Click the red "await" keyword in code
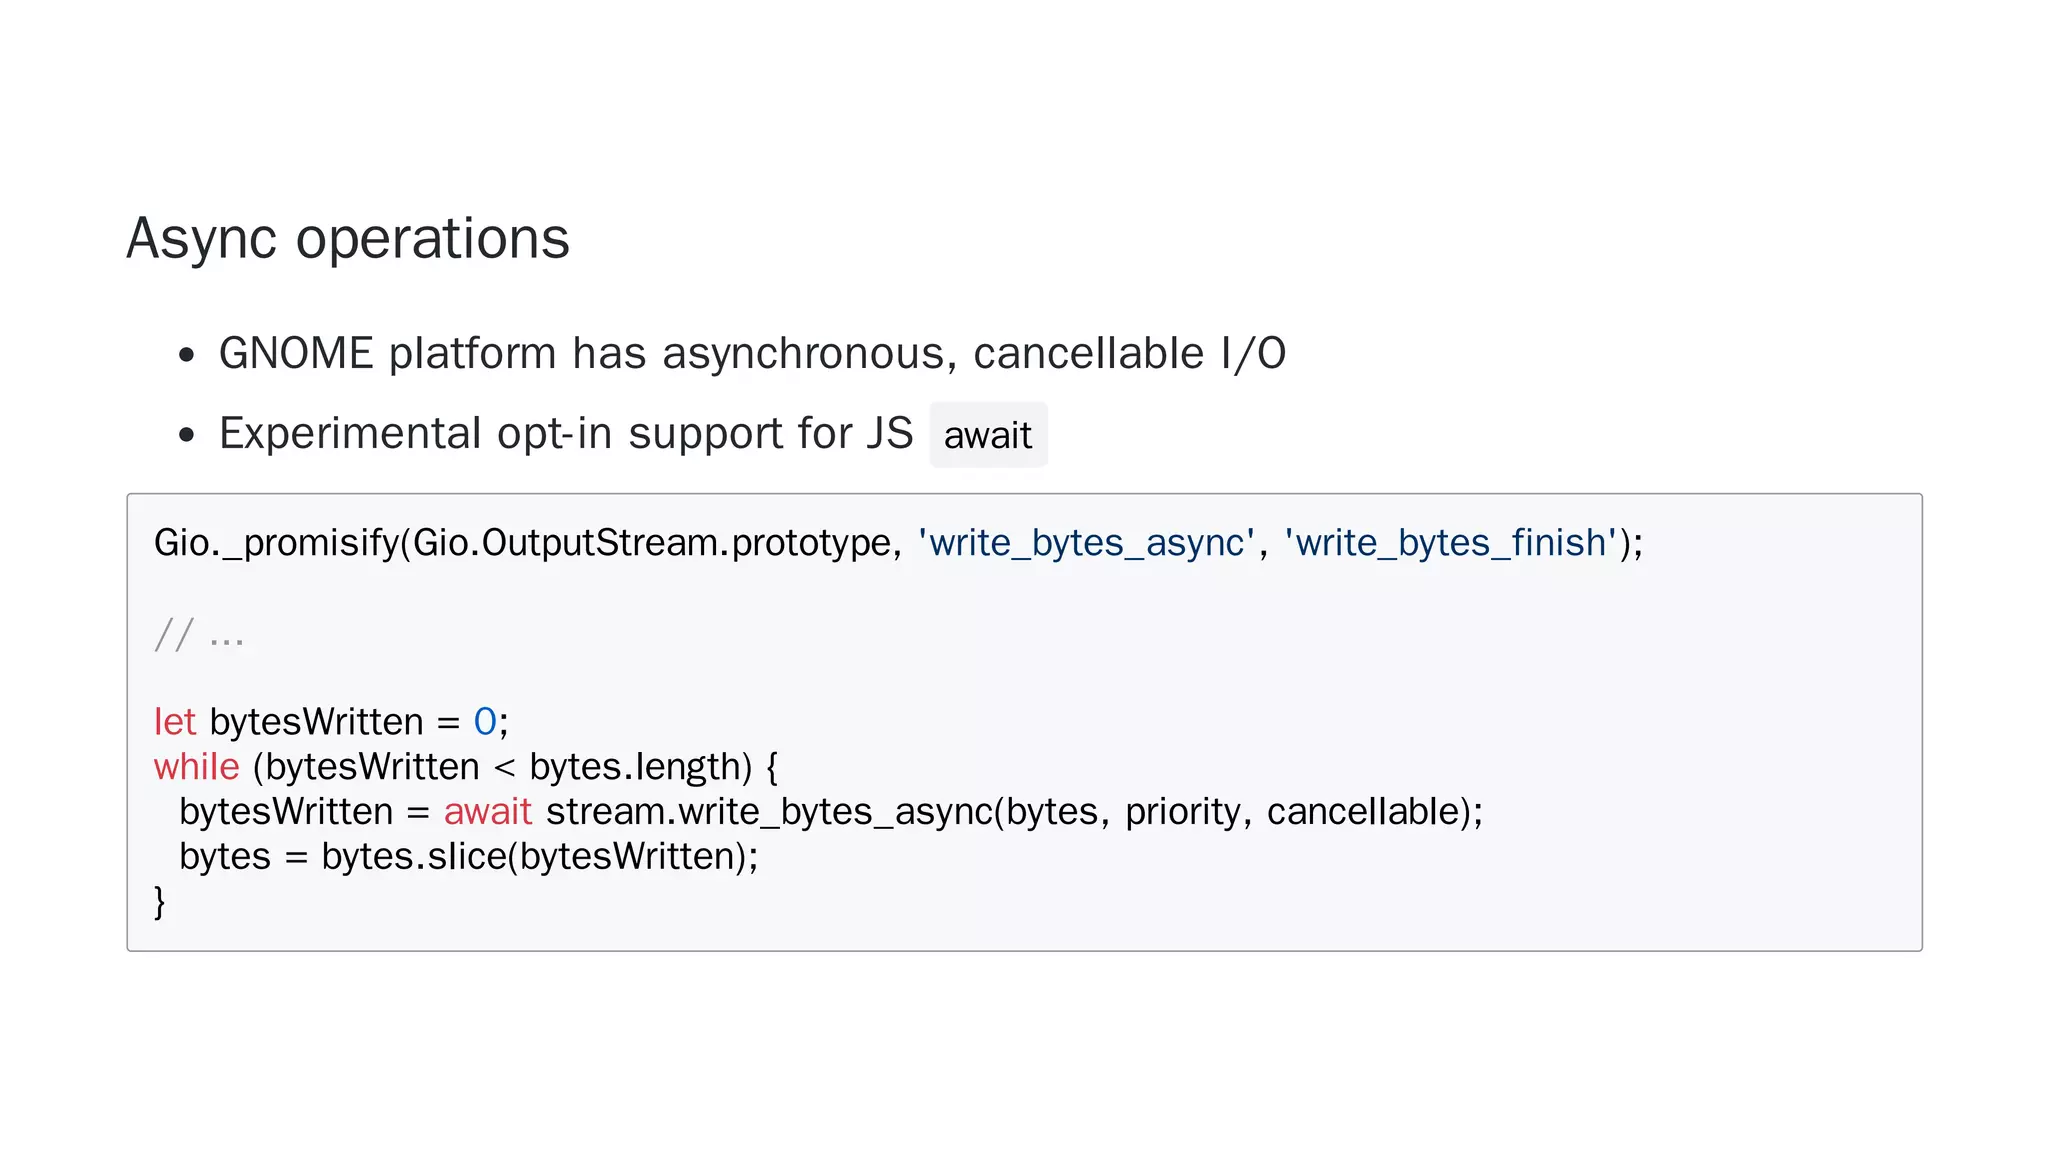This screenshot has height=1152, width=2048. click(488, 812)
